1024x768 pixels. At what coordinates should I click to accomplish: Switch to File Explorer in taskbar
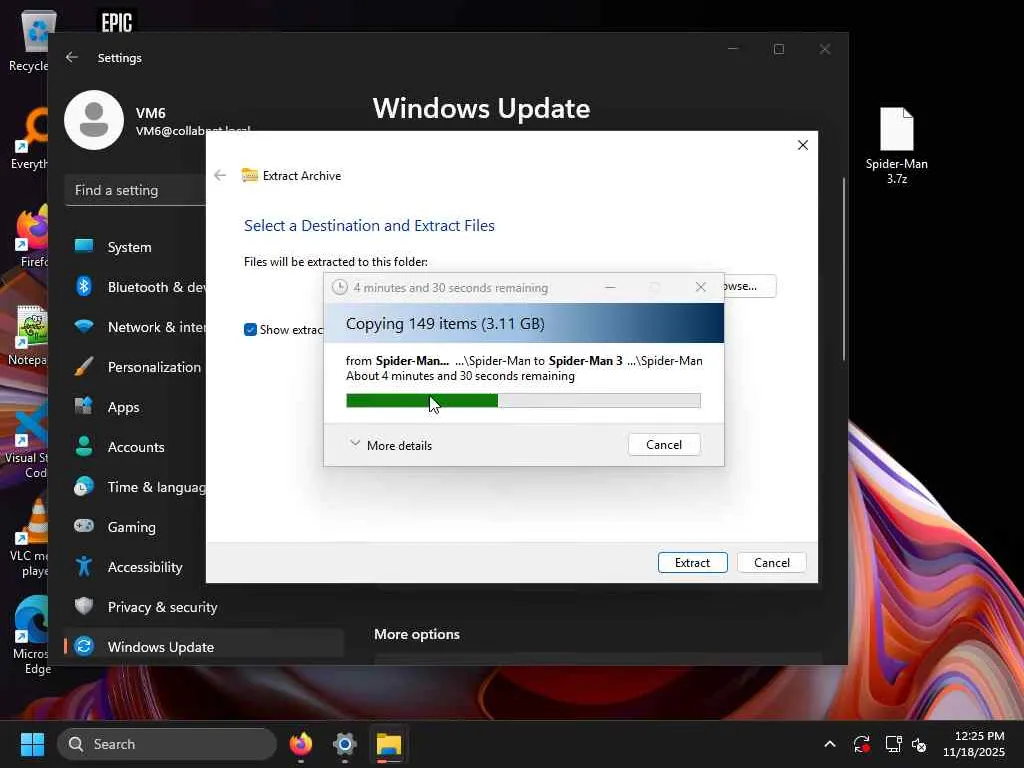389,744
